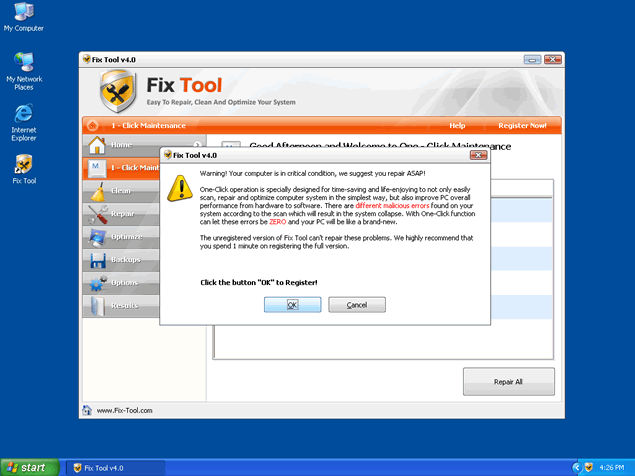Open the Optimize sidebar icon
The height and width of the screenshot is (476, 635).
coord(97,237)
